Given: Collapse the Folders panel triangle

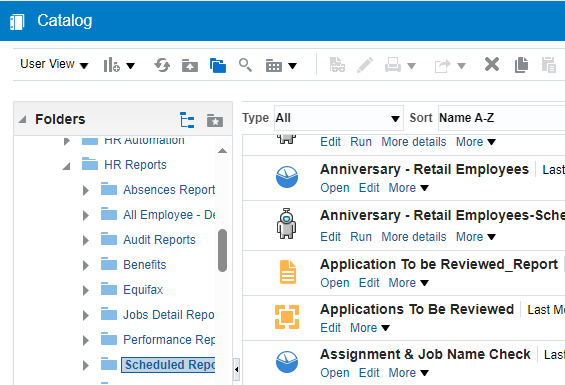Looking at the screenshot, I should point(23,119).
